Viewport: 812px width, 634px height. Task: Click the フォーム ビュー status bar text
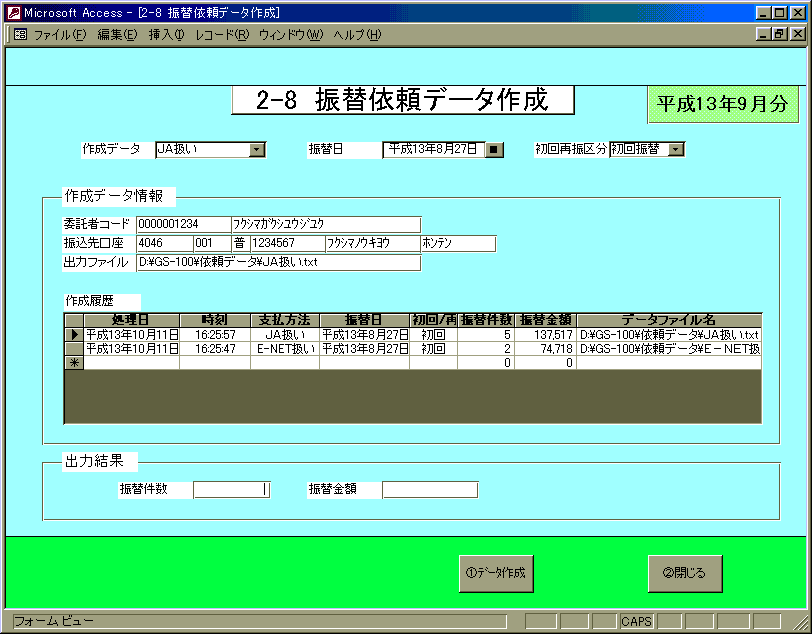[x=53, y=621]
